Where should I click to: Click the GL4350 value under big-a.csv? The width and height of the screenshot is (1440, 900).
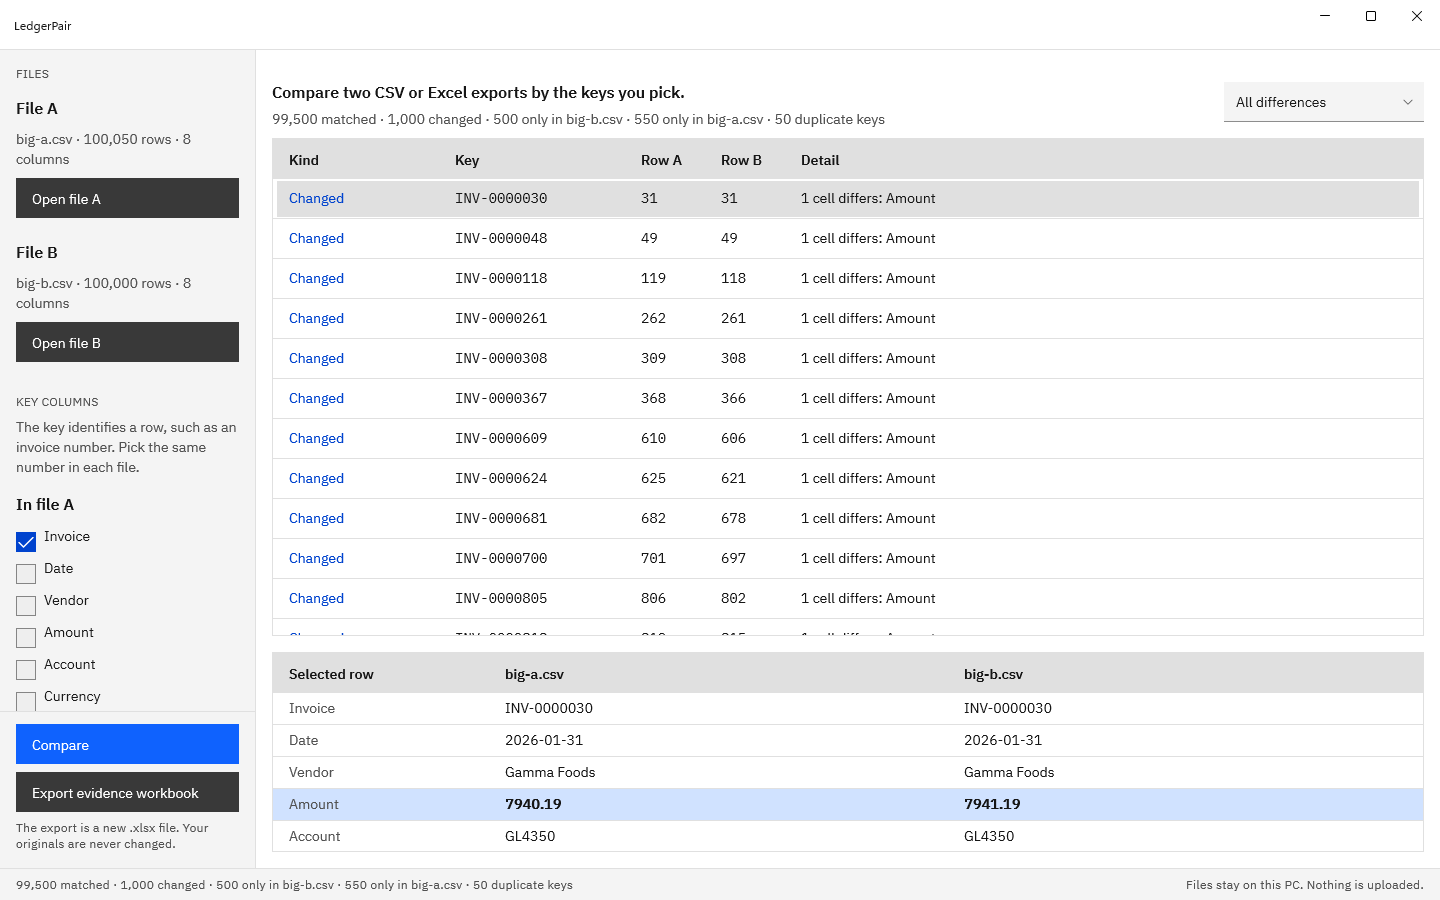point(530,836)
